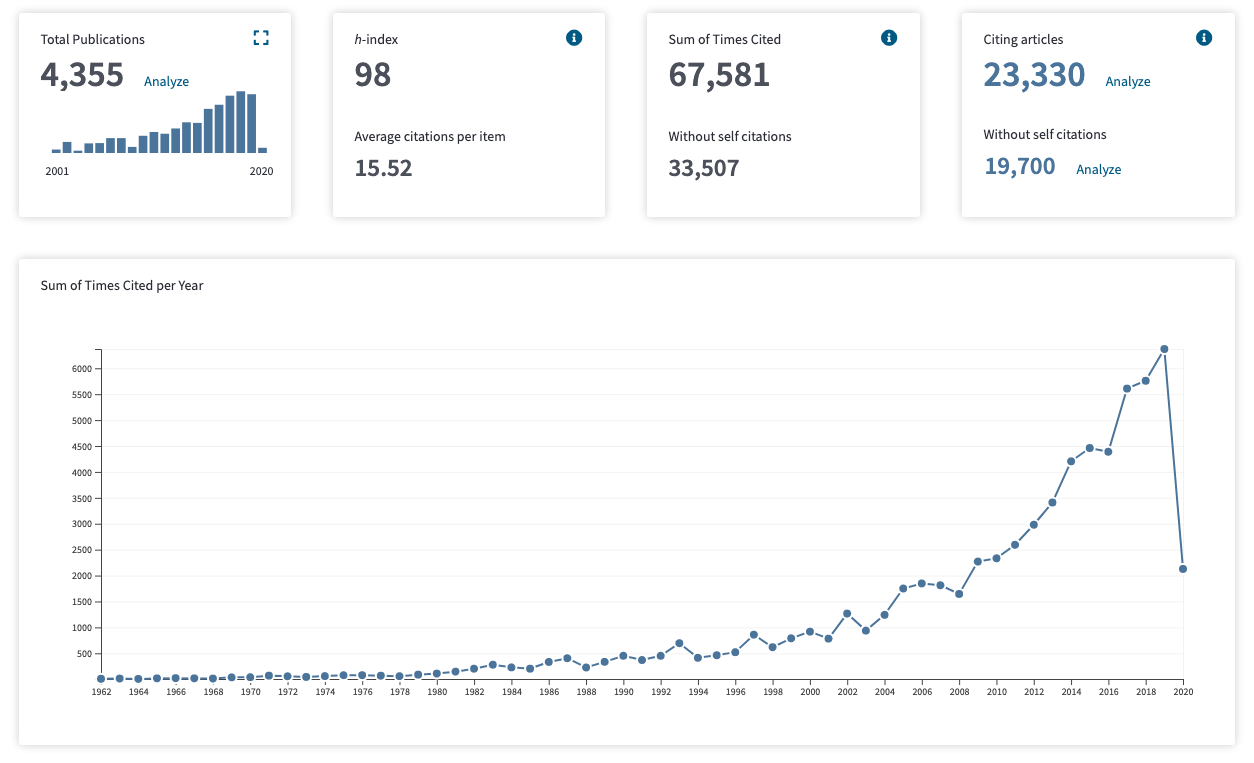Select the 2018 data point on the line
This screenshot has height=763, width=1254.
tap(1145, 380)
